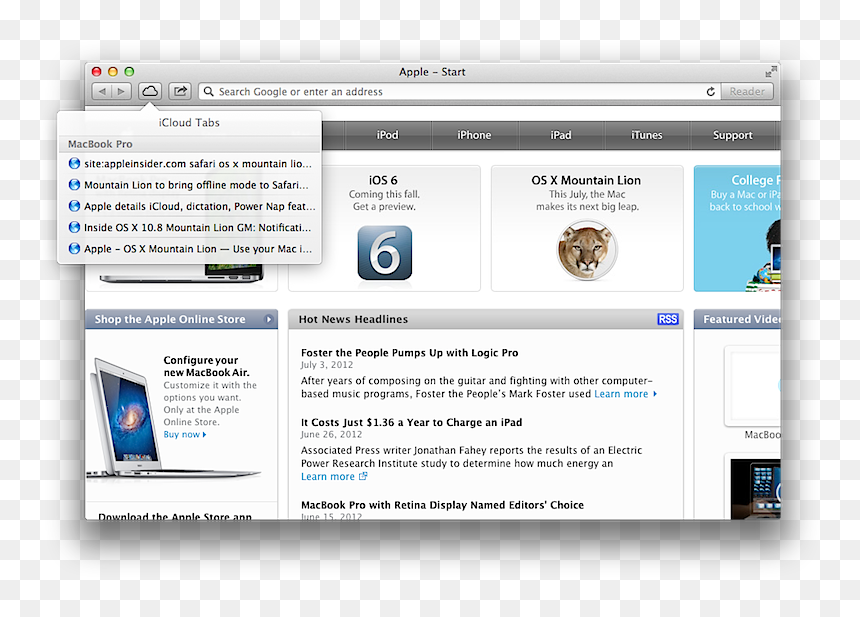This screenshot has height=617, width=860.
Task: Click Buy now link for MacBook Air
Action: [185, 434]
